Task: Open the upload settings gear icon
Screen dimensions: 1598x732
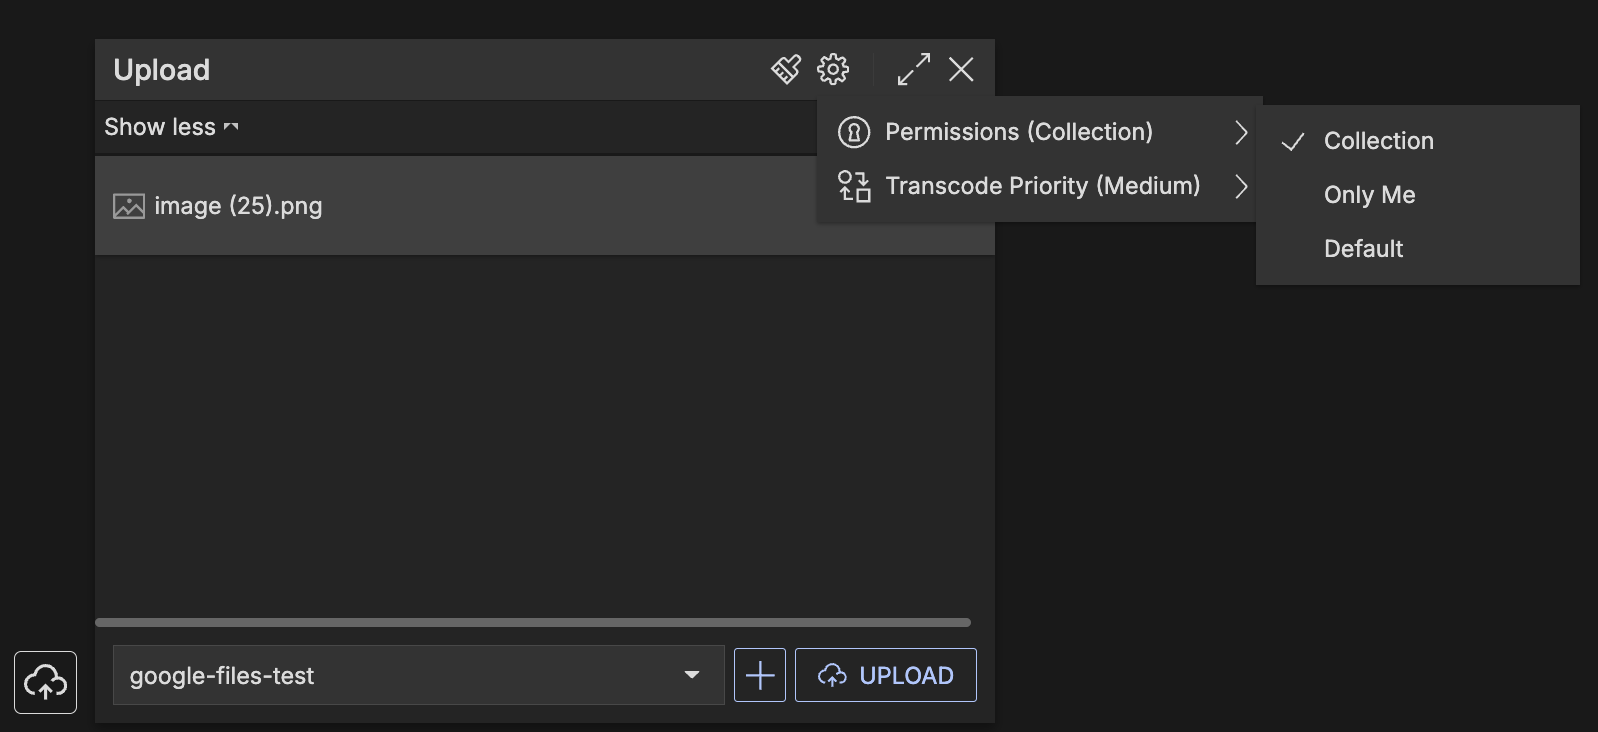Action: pos(833,69)
